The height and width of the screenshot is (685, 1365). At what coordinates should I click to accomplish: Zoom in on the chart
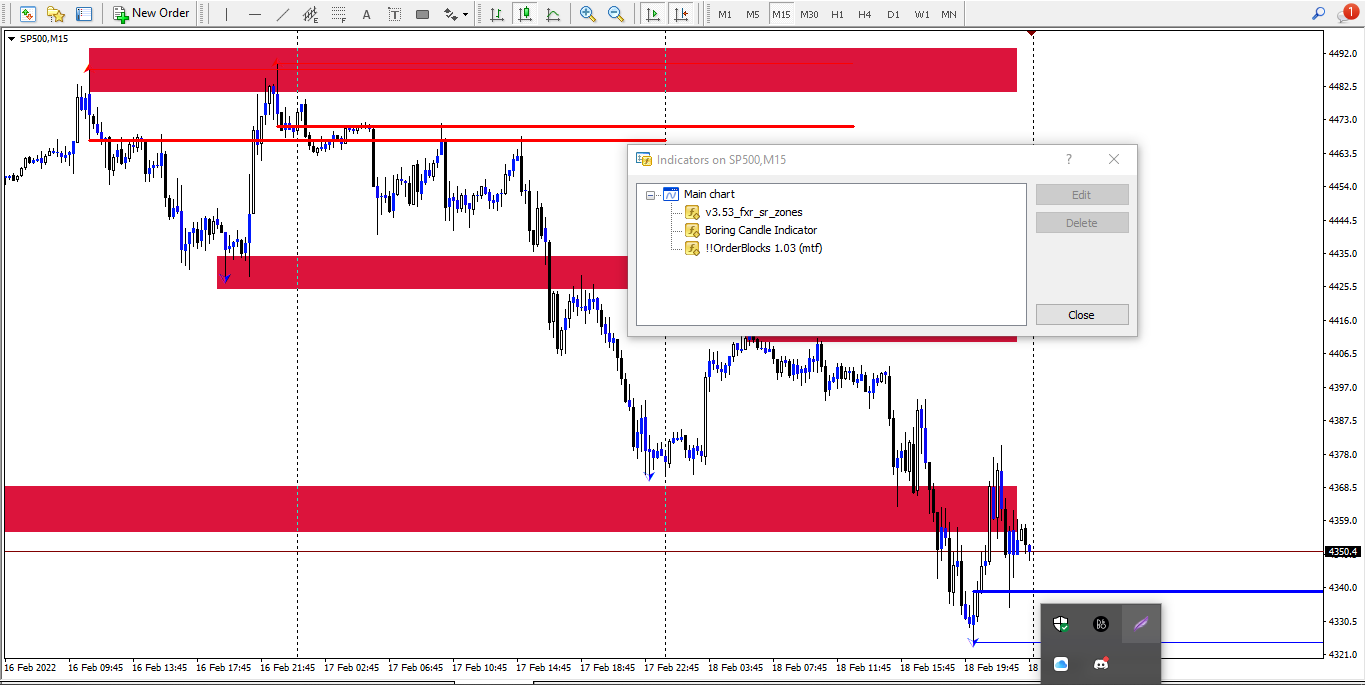(588, 14)
